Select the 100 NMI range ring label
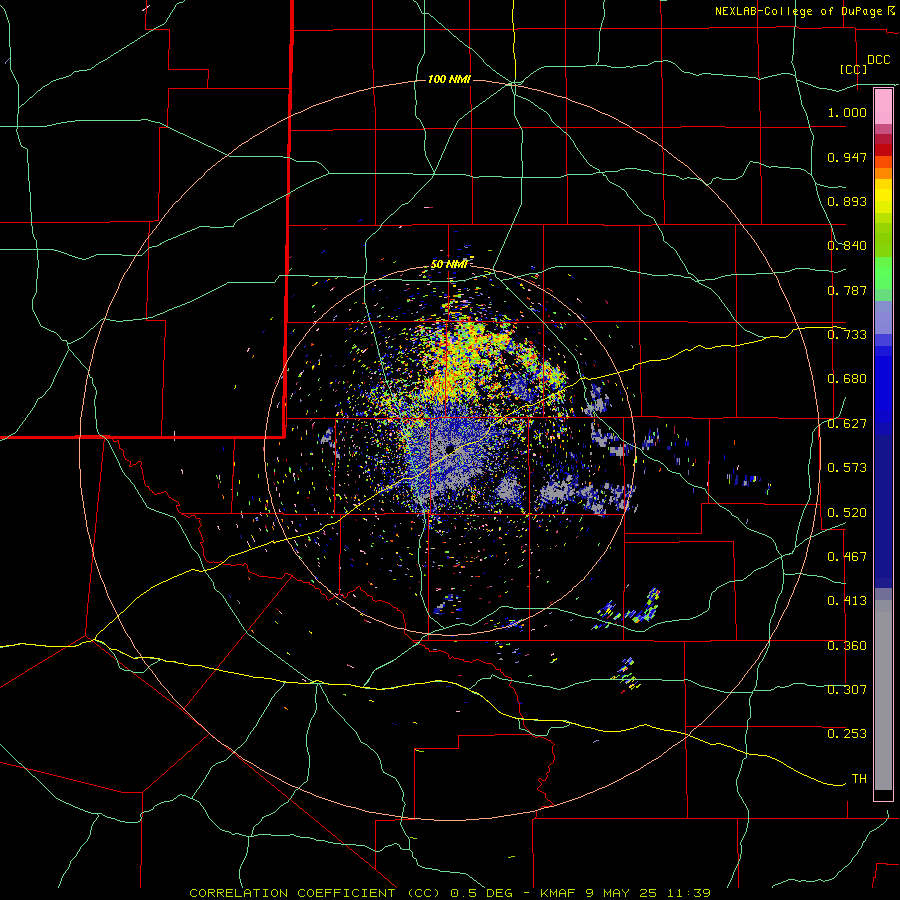This screenshot has width=900, height=900. (x=449, y=79)
